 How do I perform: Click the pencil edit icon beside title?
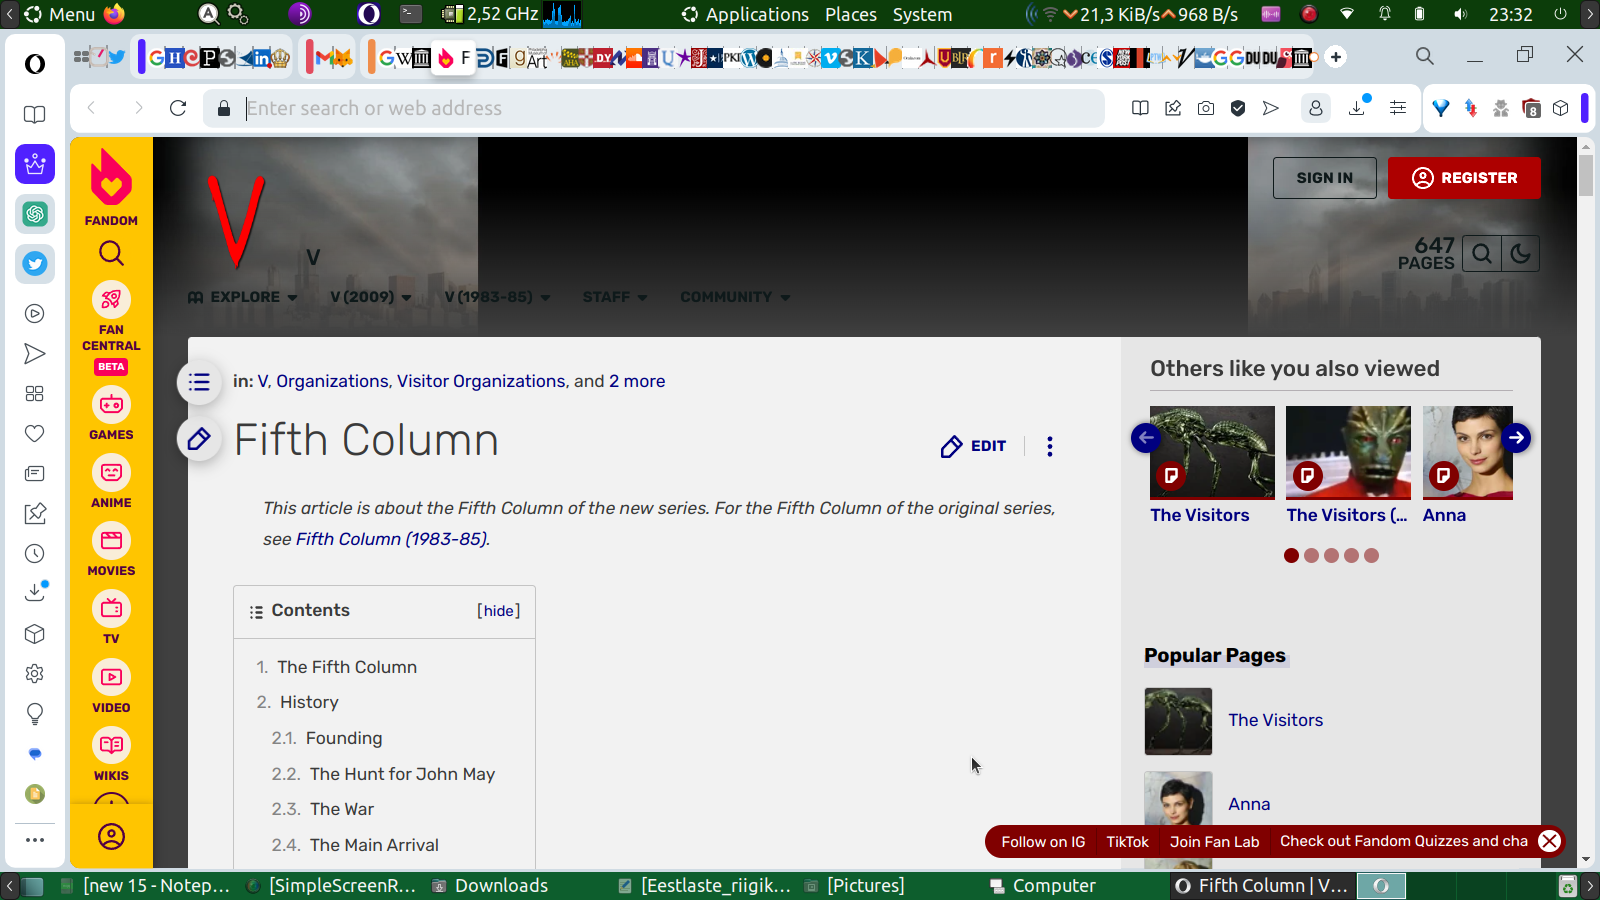(x=199, y=439)
